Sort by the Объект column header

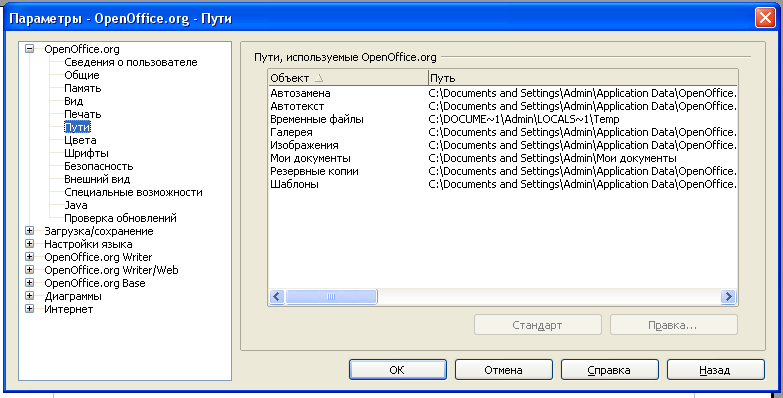point(348,78)
